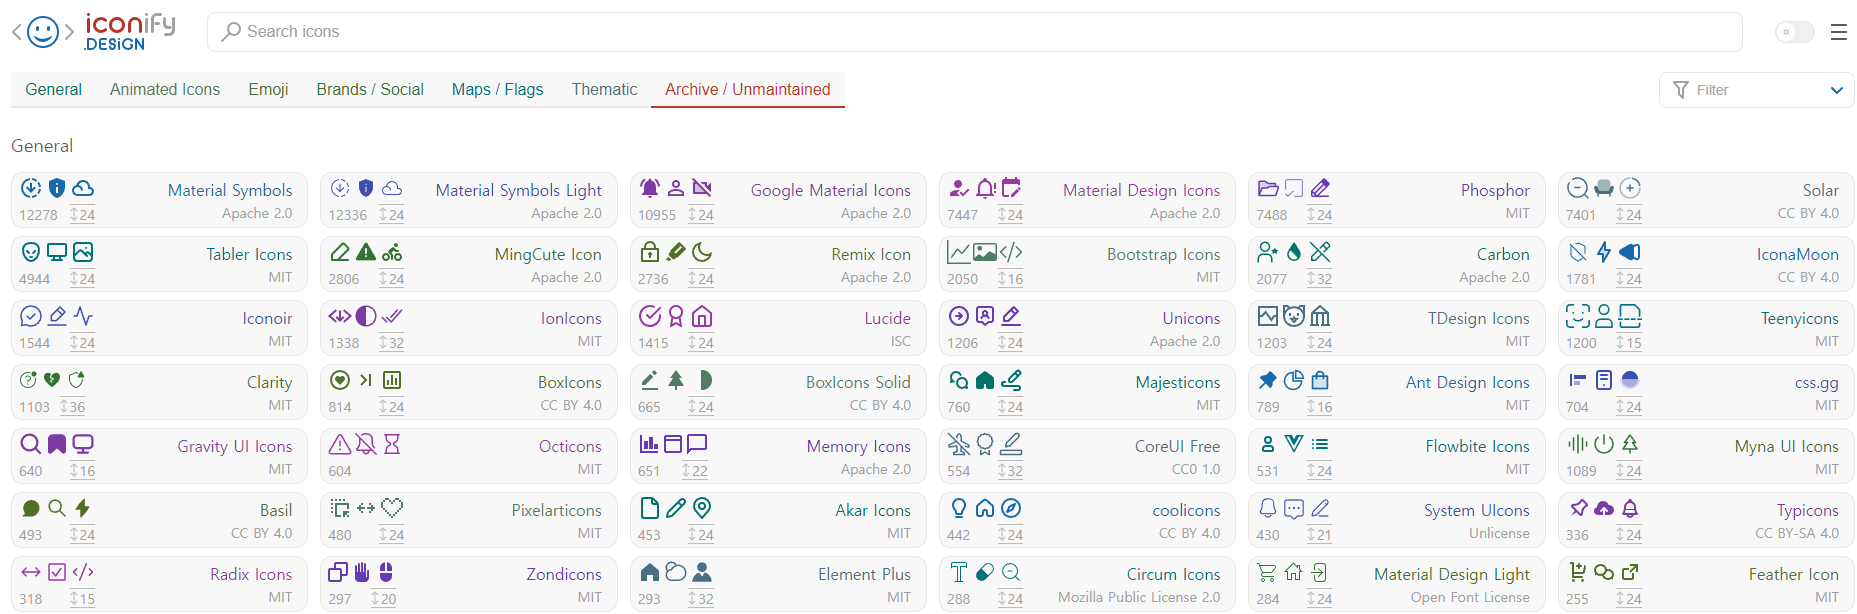This screenshot has width=1857, height=614.
Task: Click the search magnifier icon in search bar
Action: (231, 32)
